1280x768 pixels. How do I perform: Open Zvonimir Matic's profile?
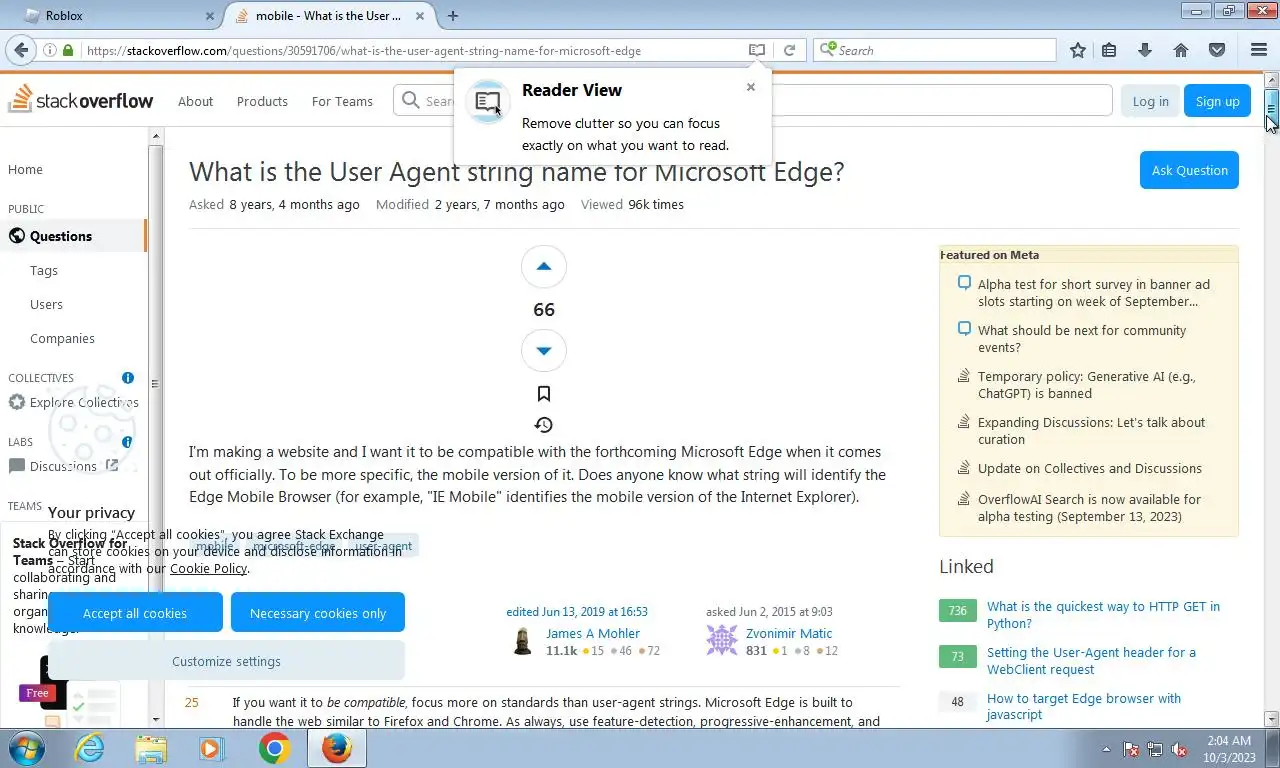point(788,633)
